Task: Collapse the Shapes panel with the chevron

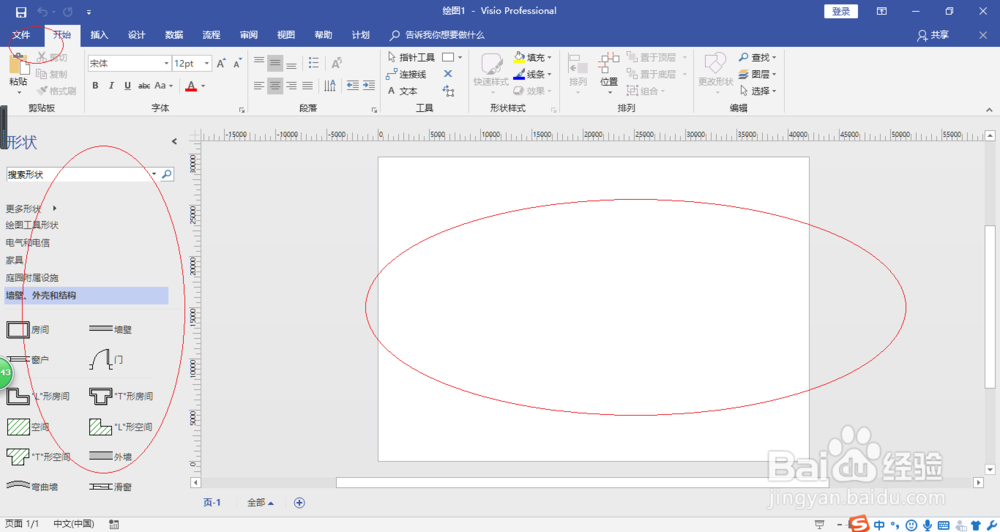Action: click(174, 142)
